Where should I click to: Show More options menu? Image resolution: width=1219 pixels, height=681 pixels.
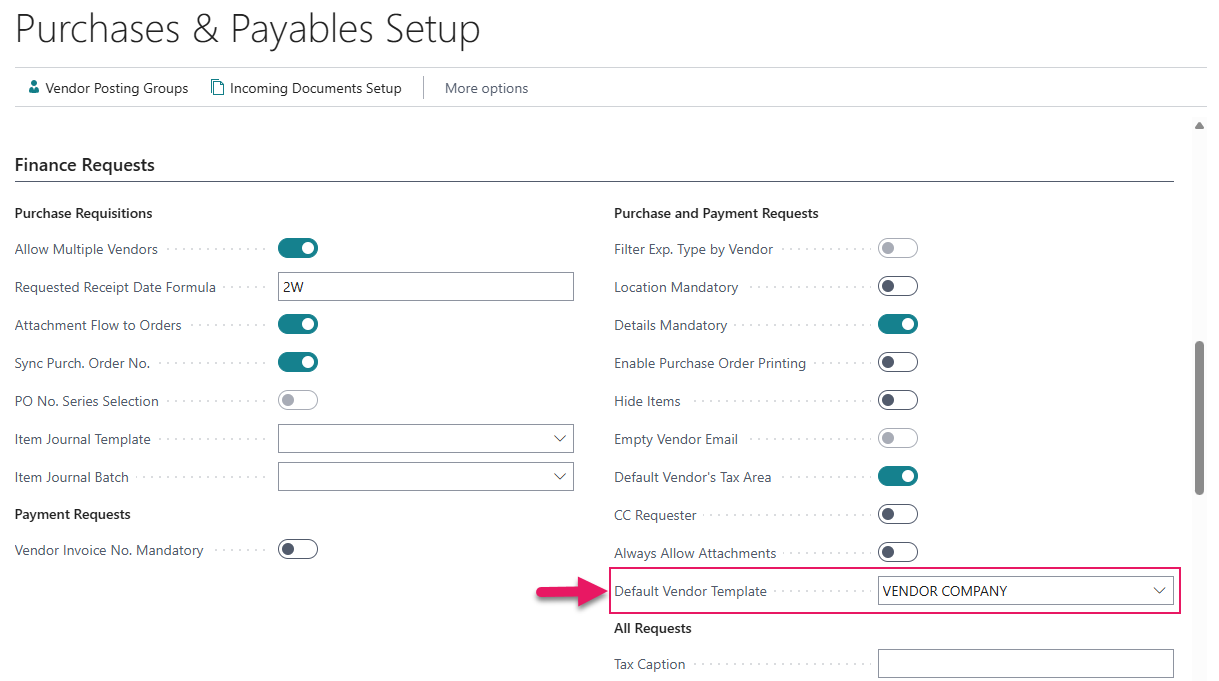(x=486, y=88)
